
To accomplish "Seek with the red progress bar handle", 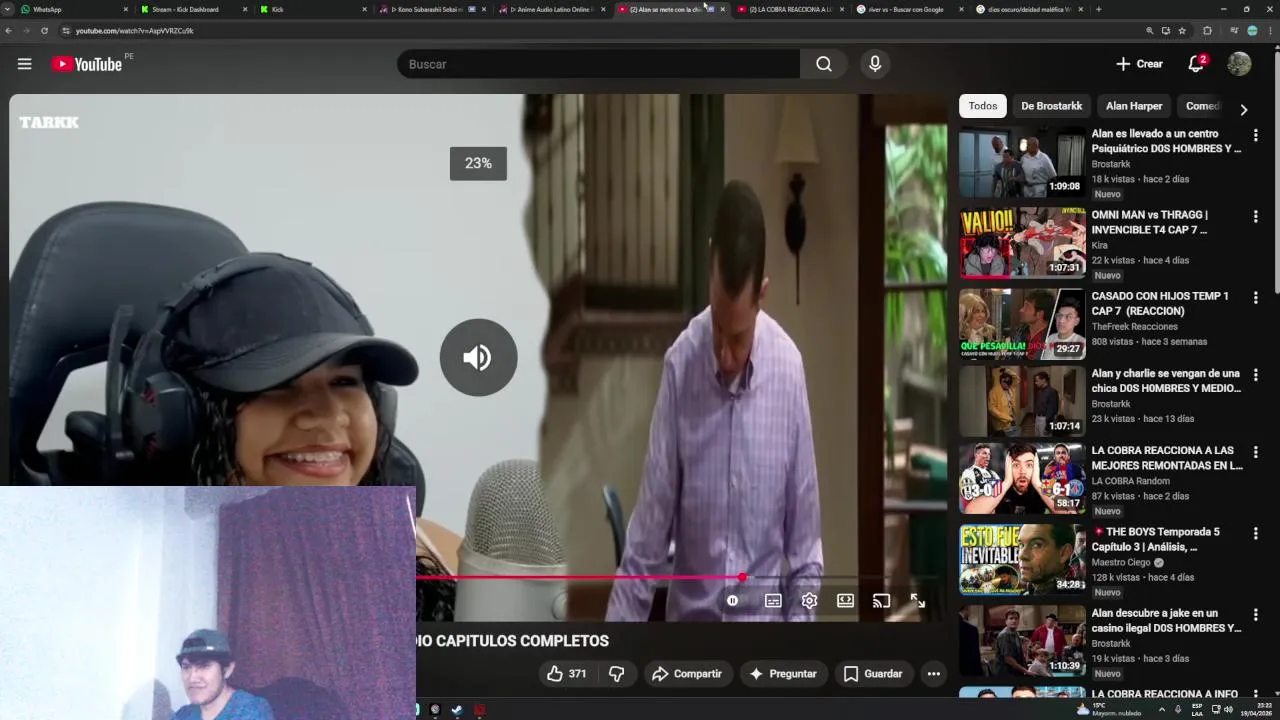I will (742, 578).
